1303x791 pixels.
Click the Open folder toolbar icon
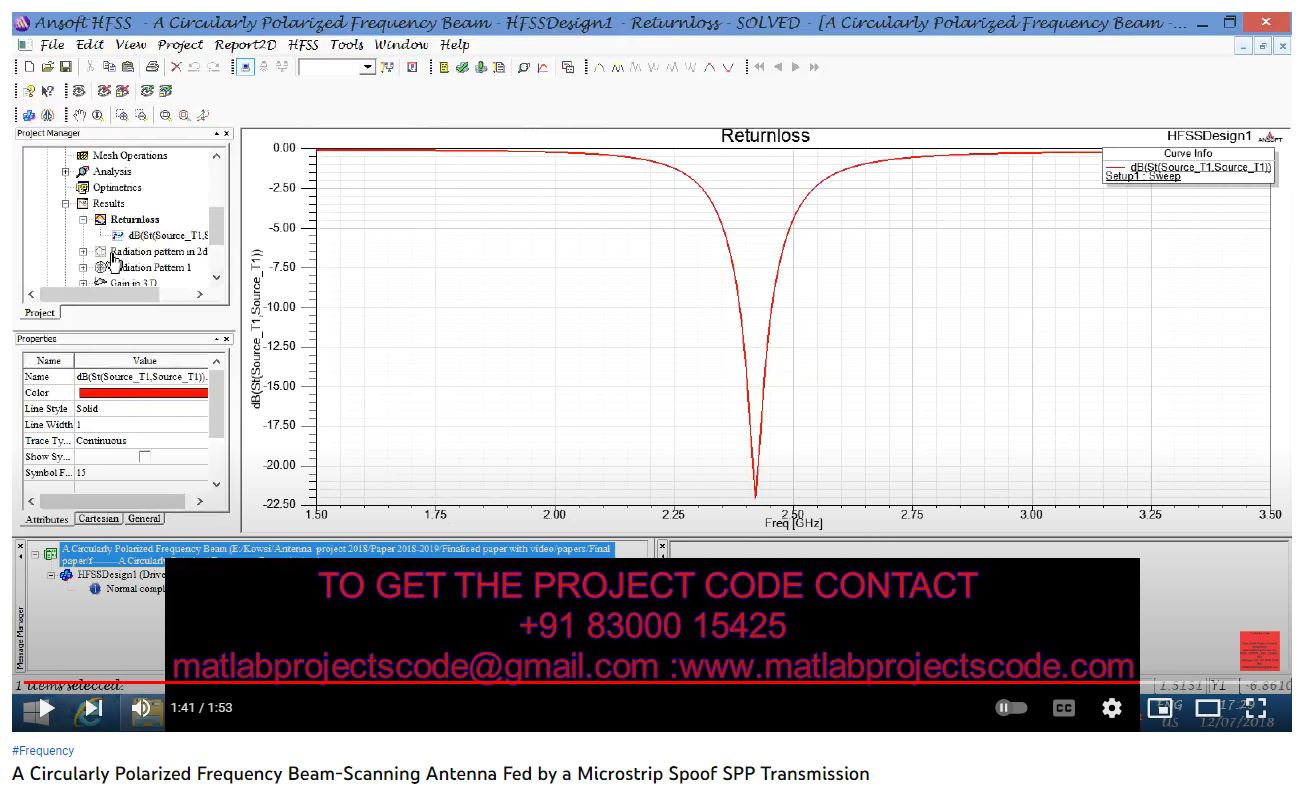click(x=47, y=67)
